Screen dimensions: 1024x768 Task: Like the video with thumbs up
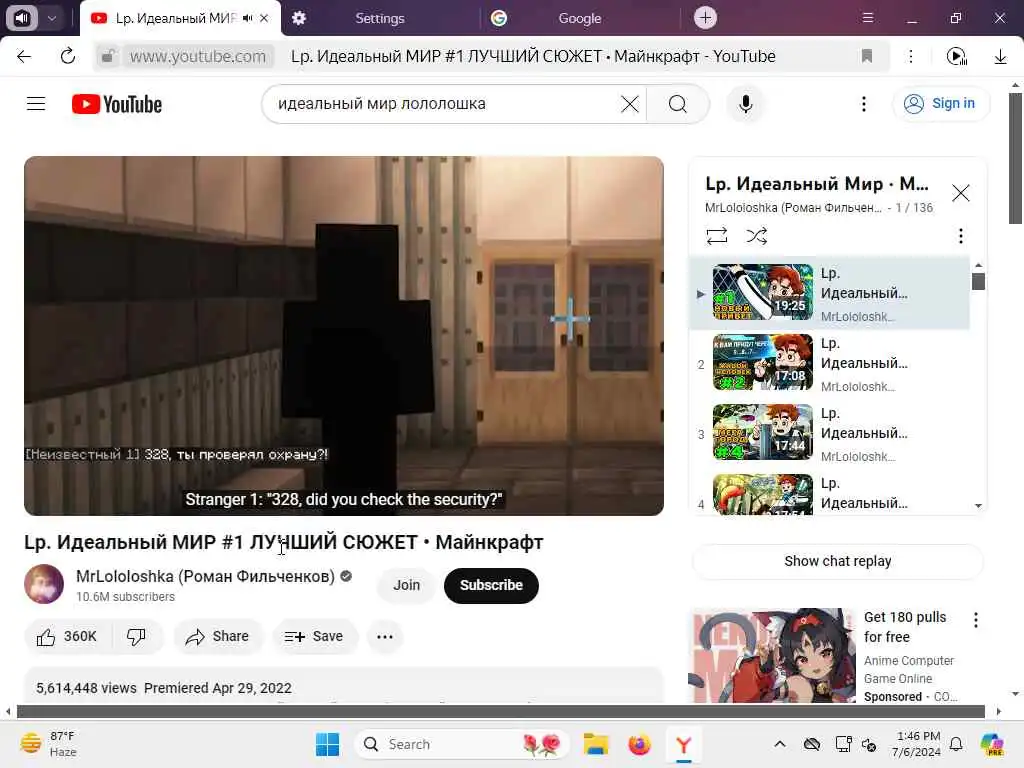(67, 636)
